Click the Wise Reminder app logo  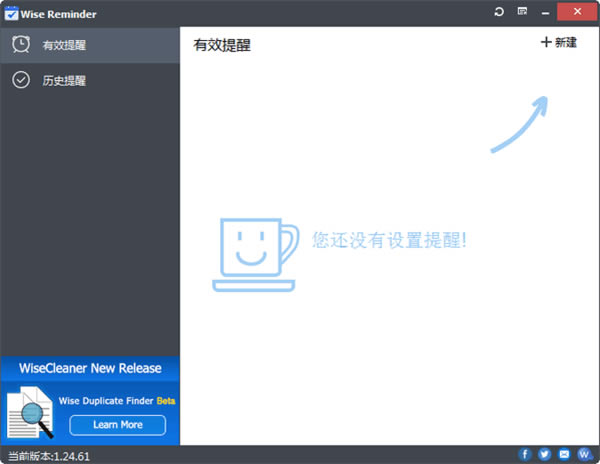coord(11,11)
